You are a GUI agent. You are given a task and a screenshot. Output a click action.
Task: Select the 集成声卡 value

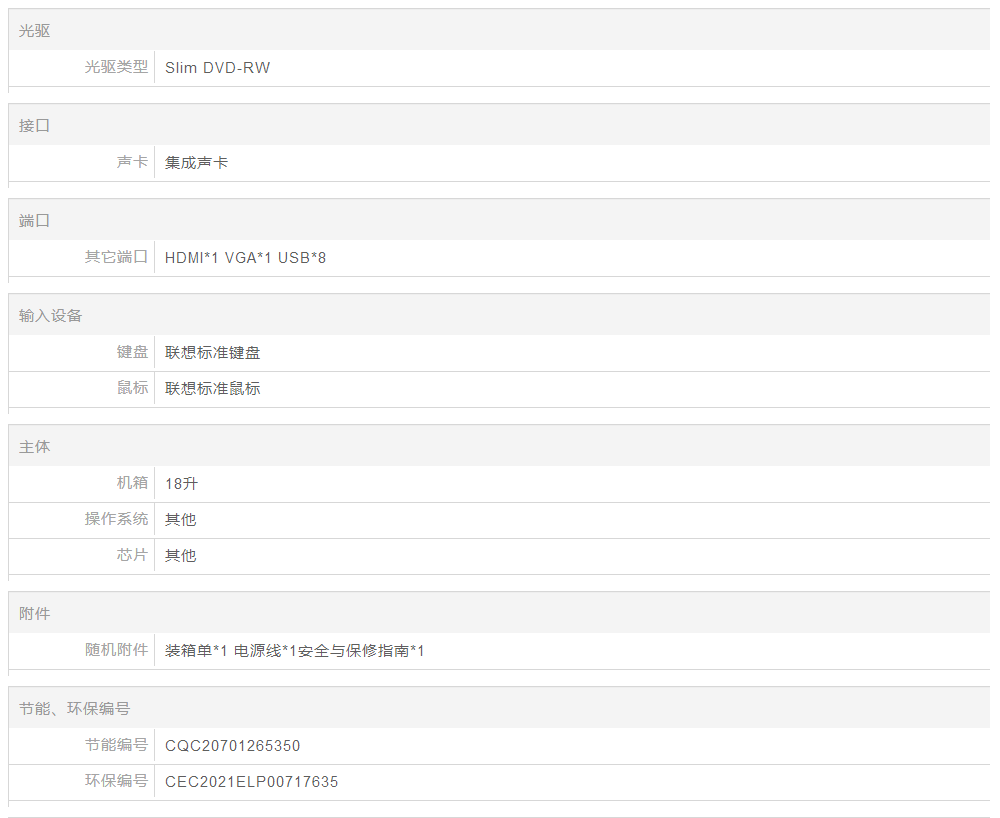tap(196, 162)
